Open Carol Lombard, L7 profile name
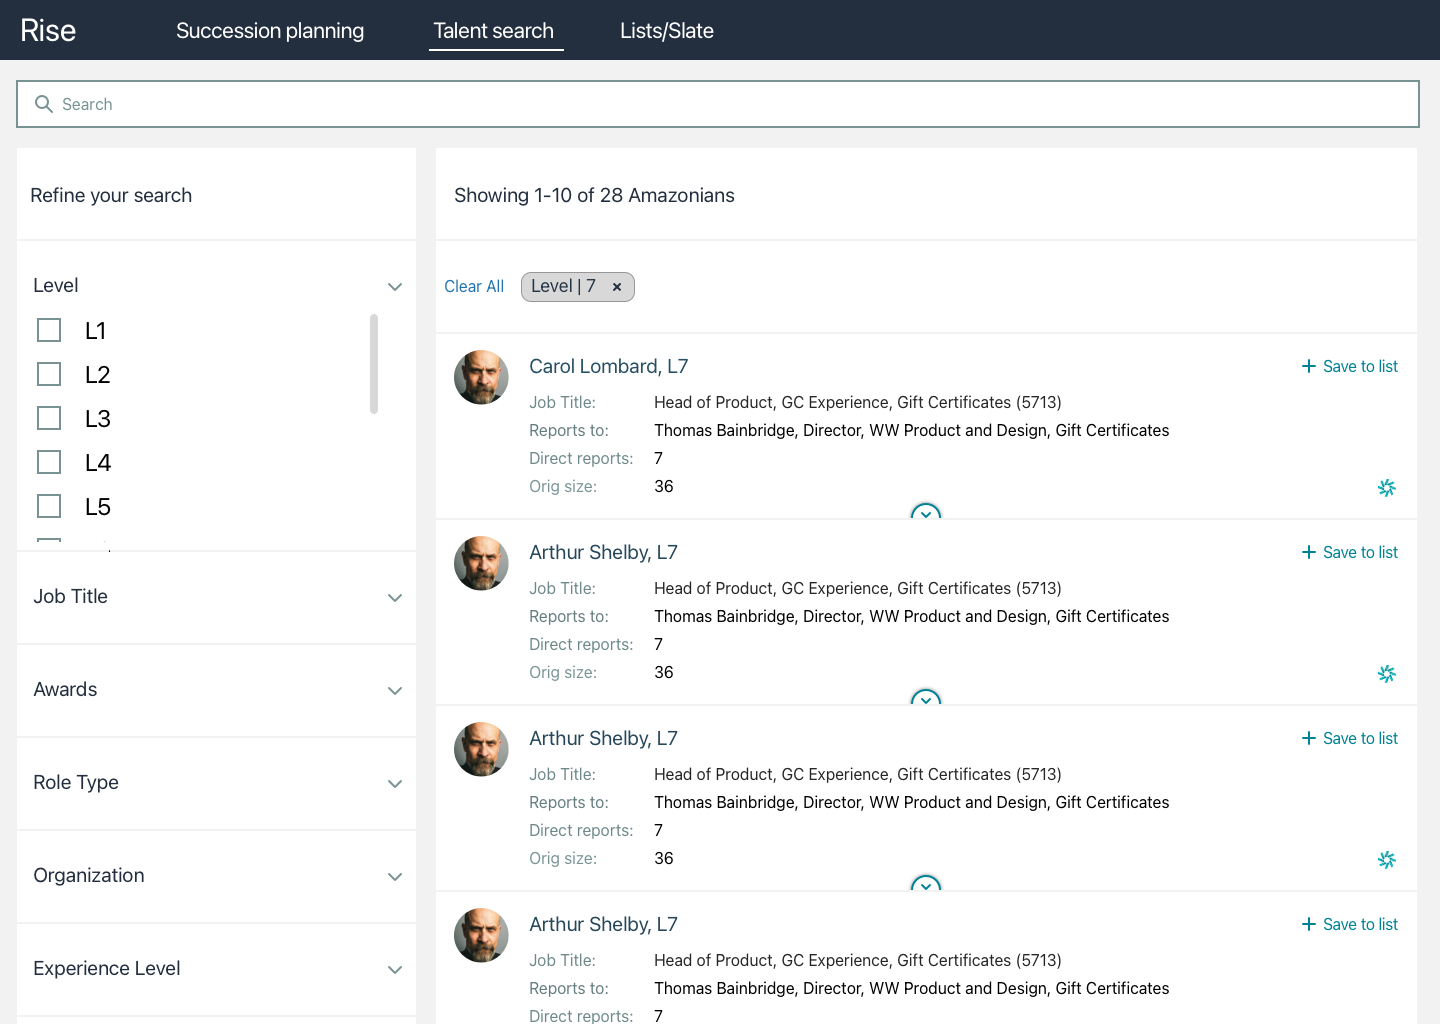The width and height of the screenshot is (1440, 1024). (608, 366)
